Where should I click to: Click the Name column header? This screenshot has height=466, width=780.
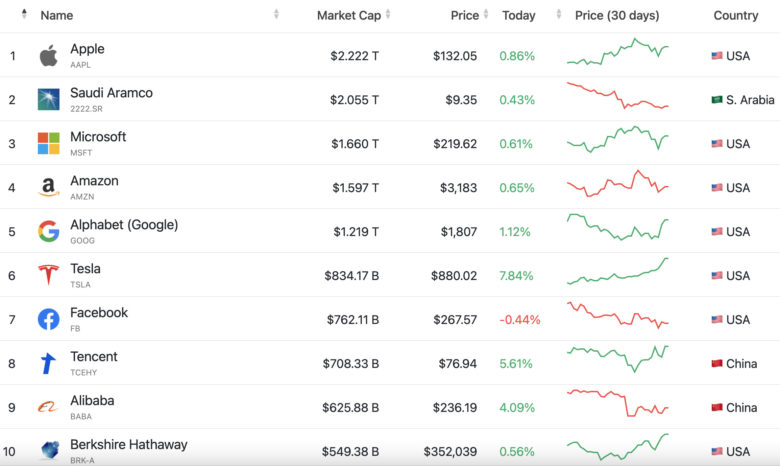pyautogui.click(x=57, y=15)
